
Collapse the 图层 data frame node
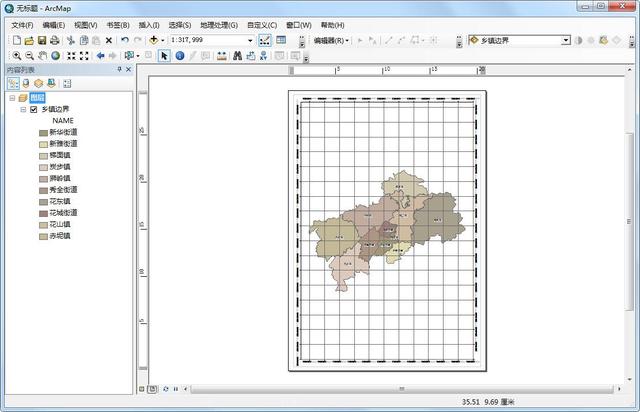12,98
